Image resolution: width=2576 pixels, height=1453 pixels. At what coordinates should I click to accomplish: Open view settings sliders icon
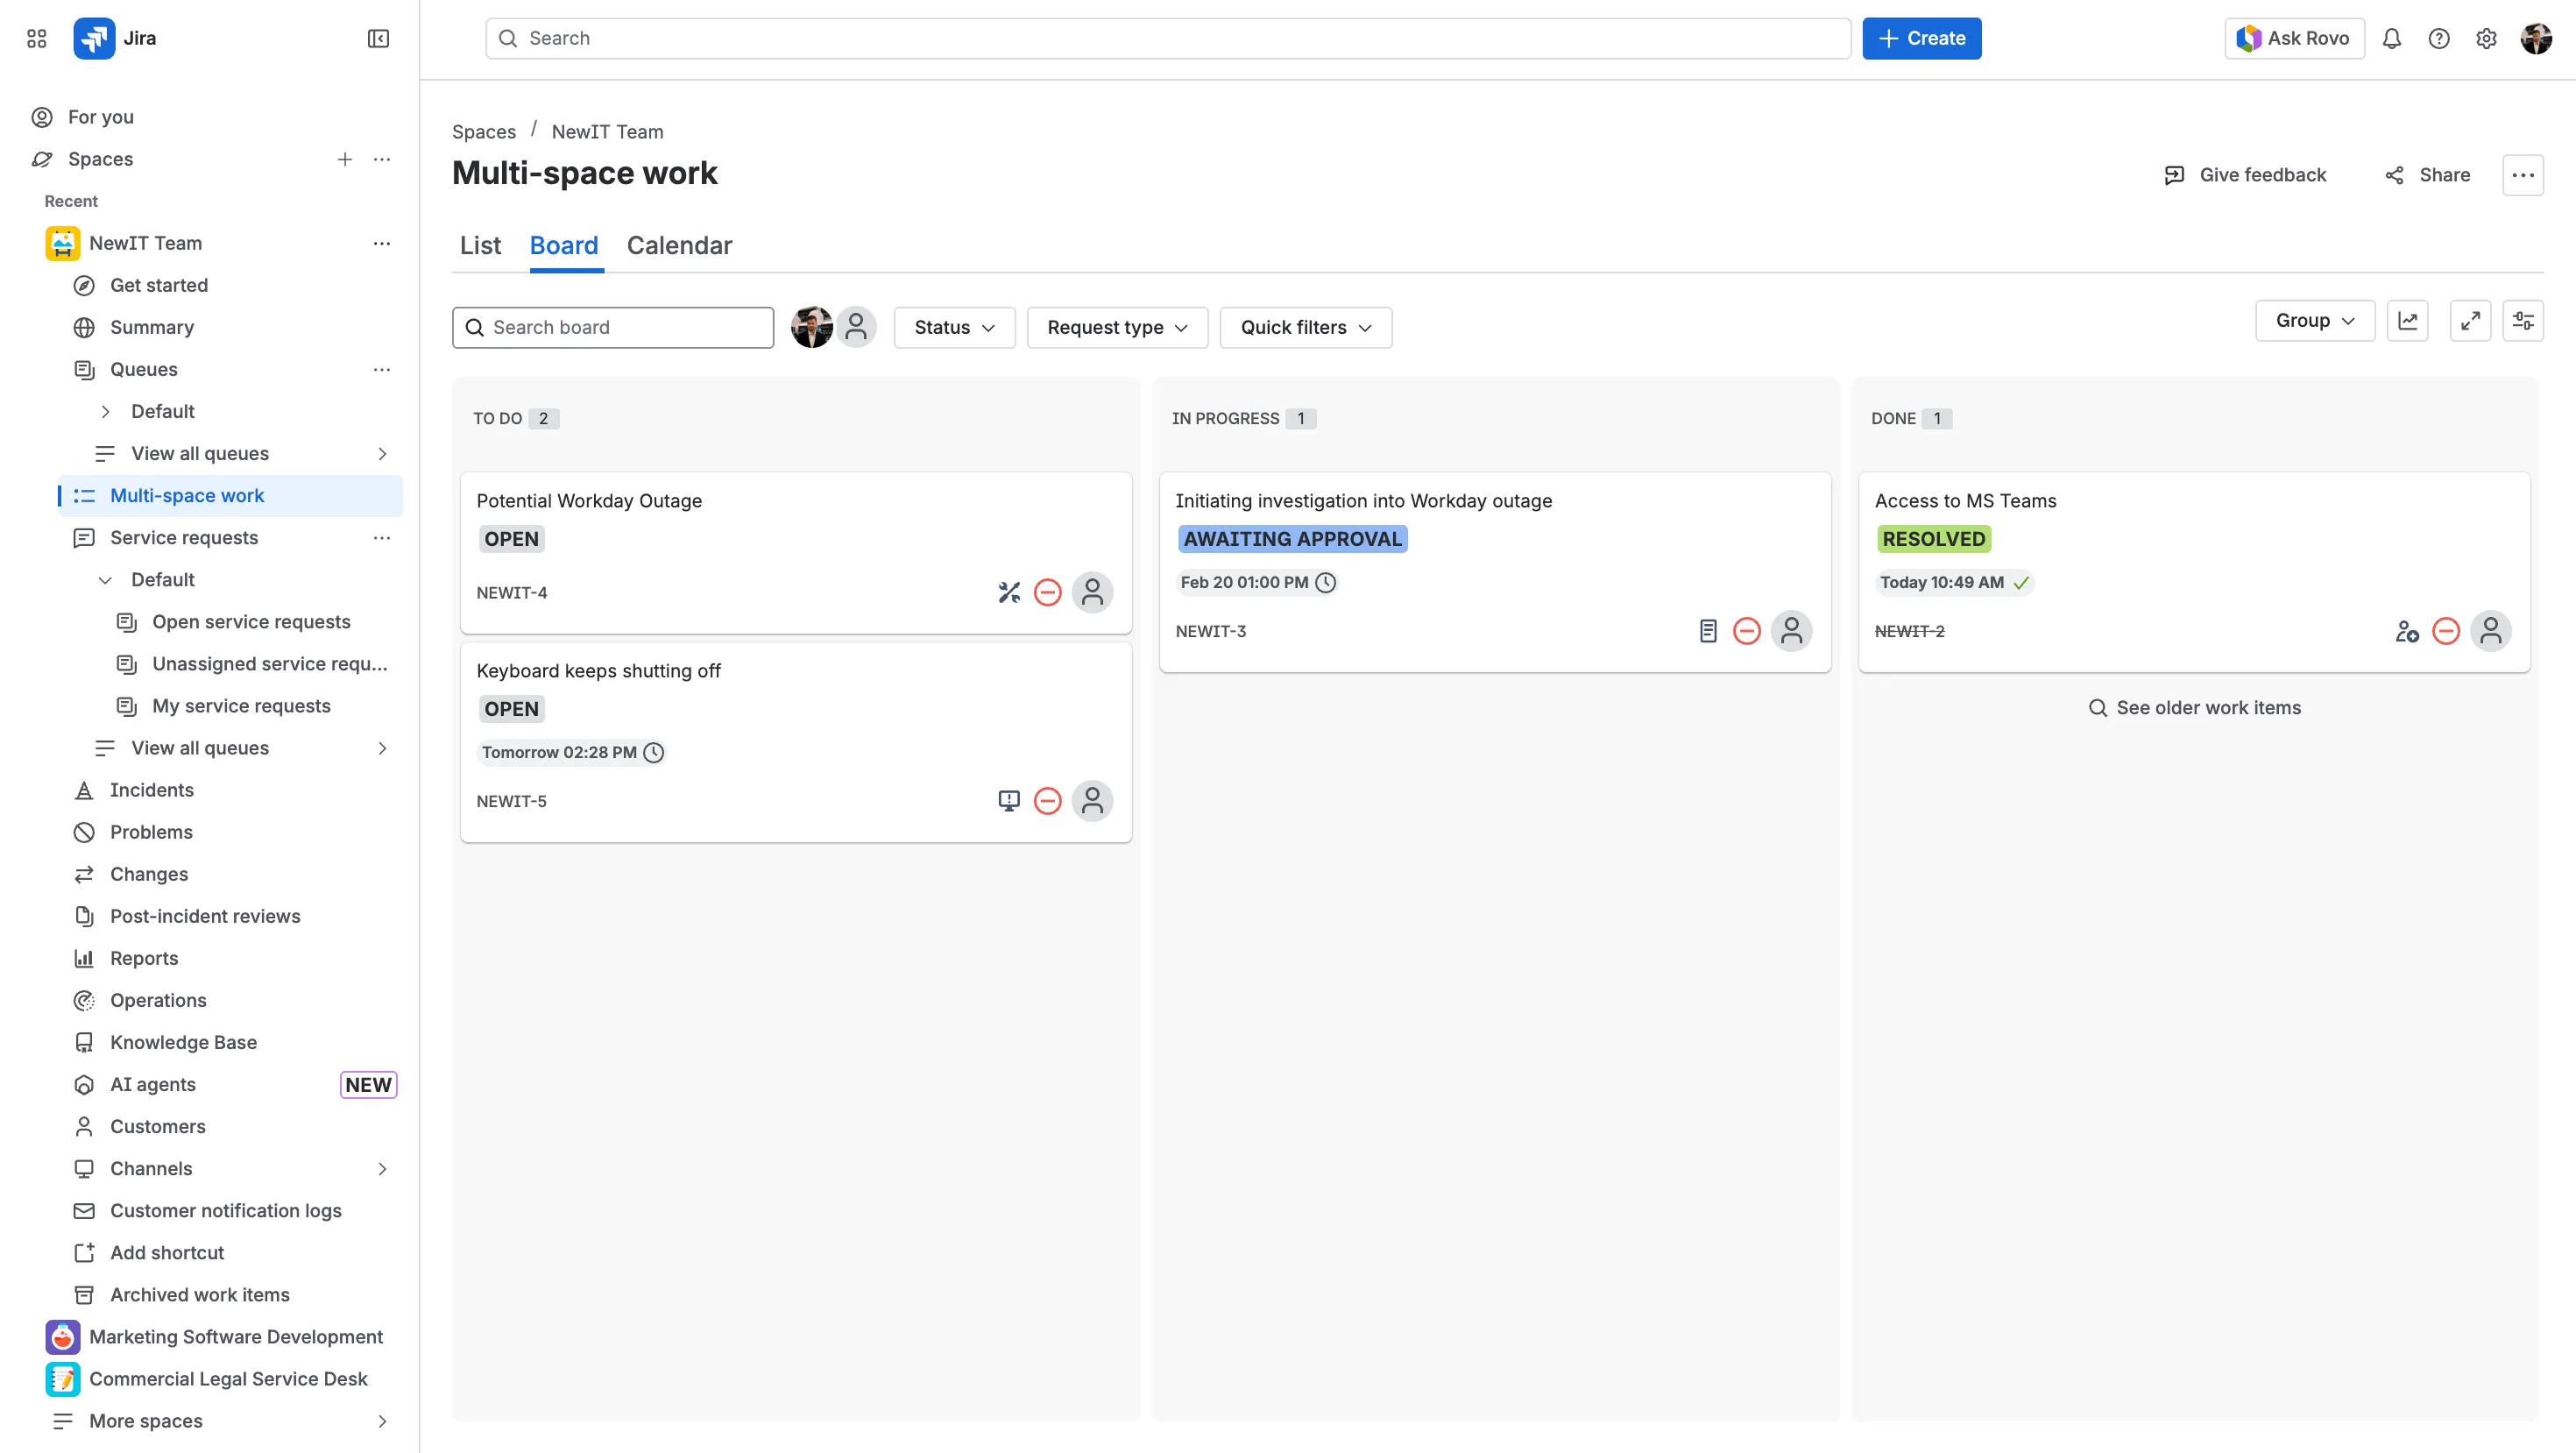click(2523, 320)
